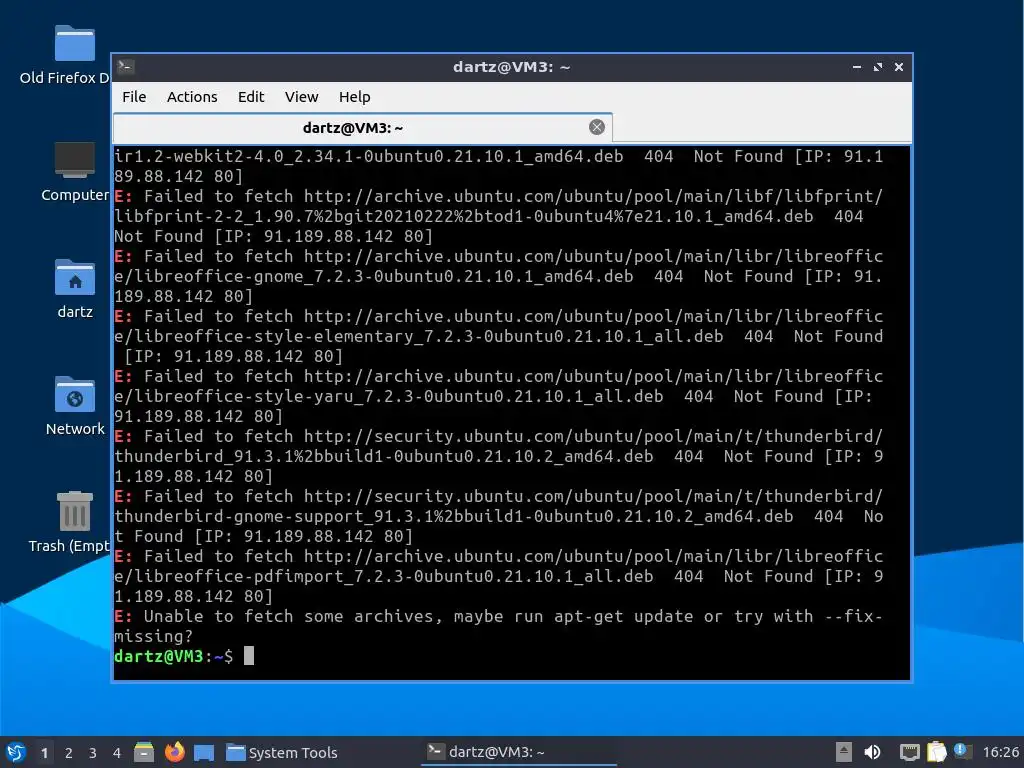Viewport: 1024px width, 768px height.
Task: Click the dartz@VM3 terminal taskbar entry
Action: point(519,752)
